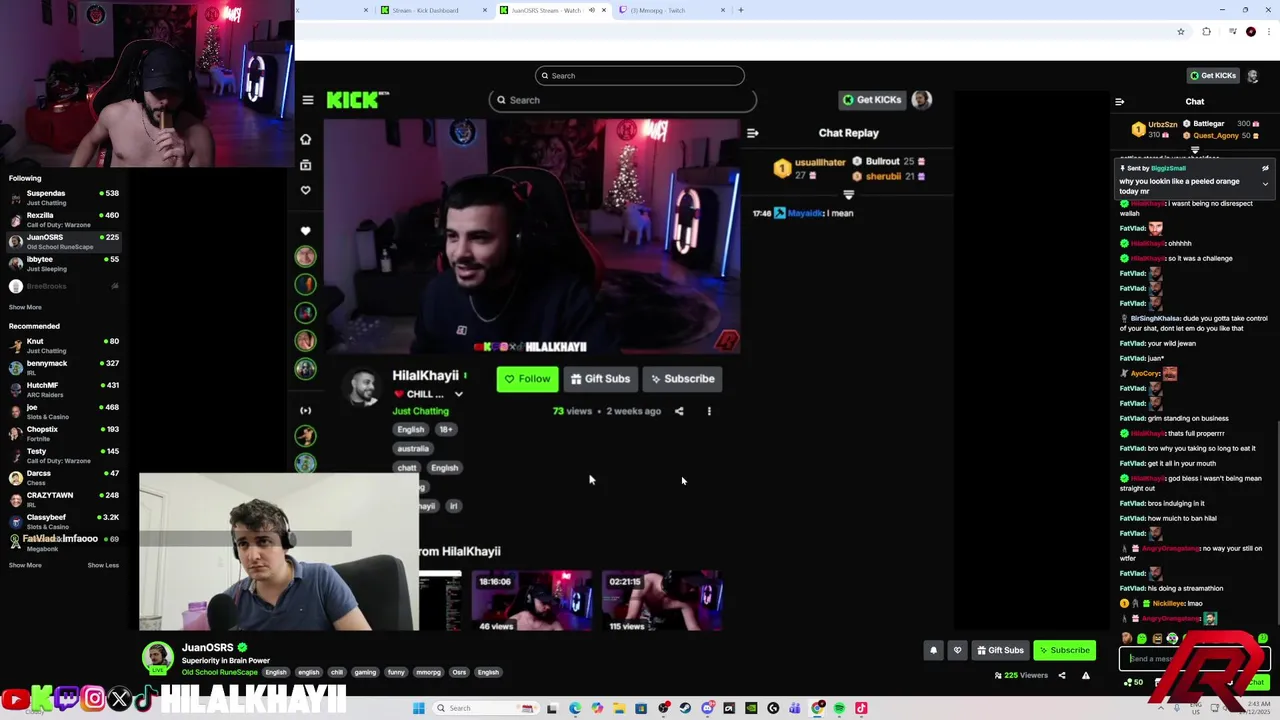Launch Steam from the taskbar
This screenshot has width=1280, height=720.
685,708
